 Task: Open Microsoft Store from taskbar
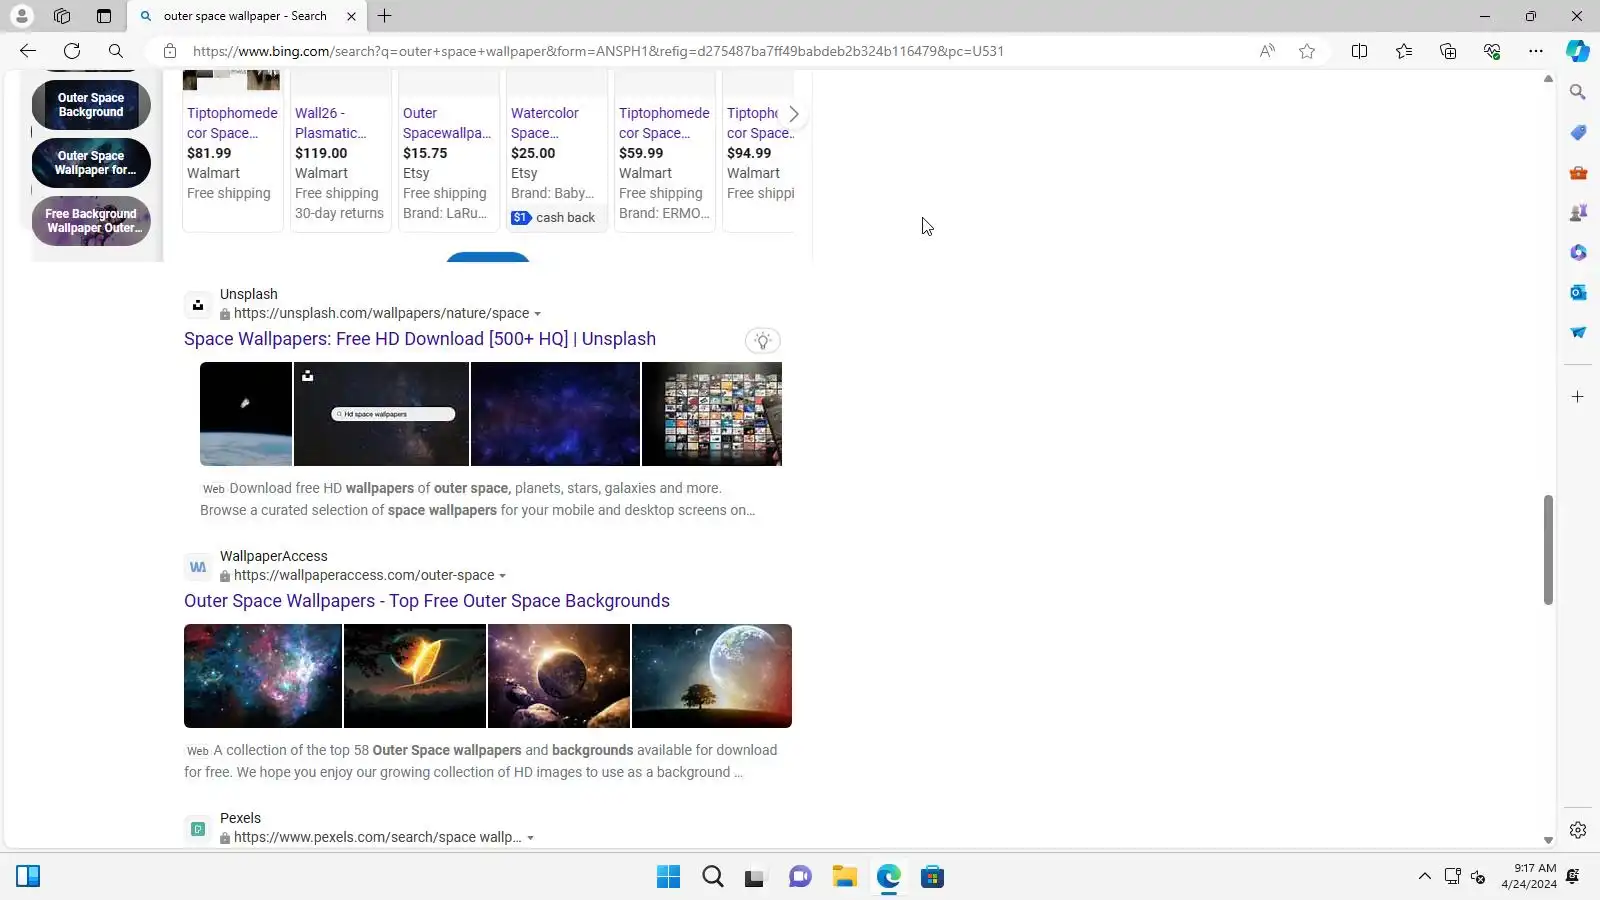(932, 877)
